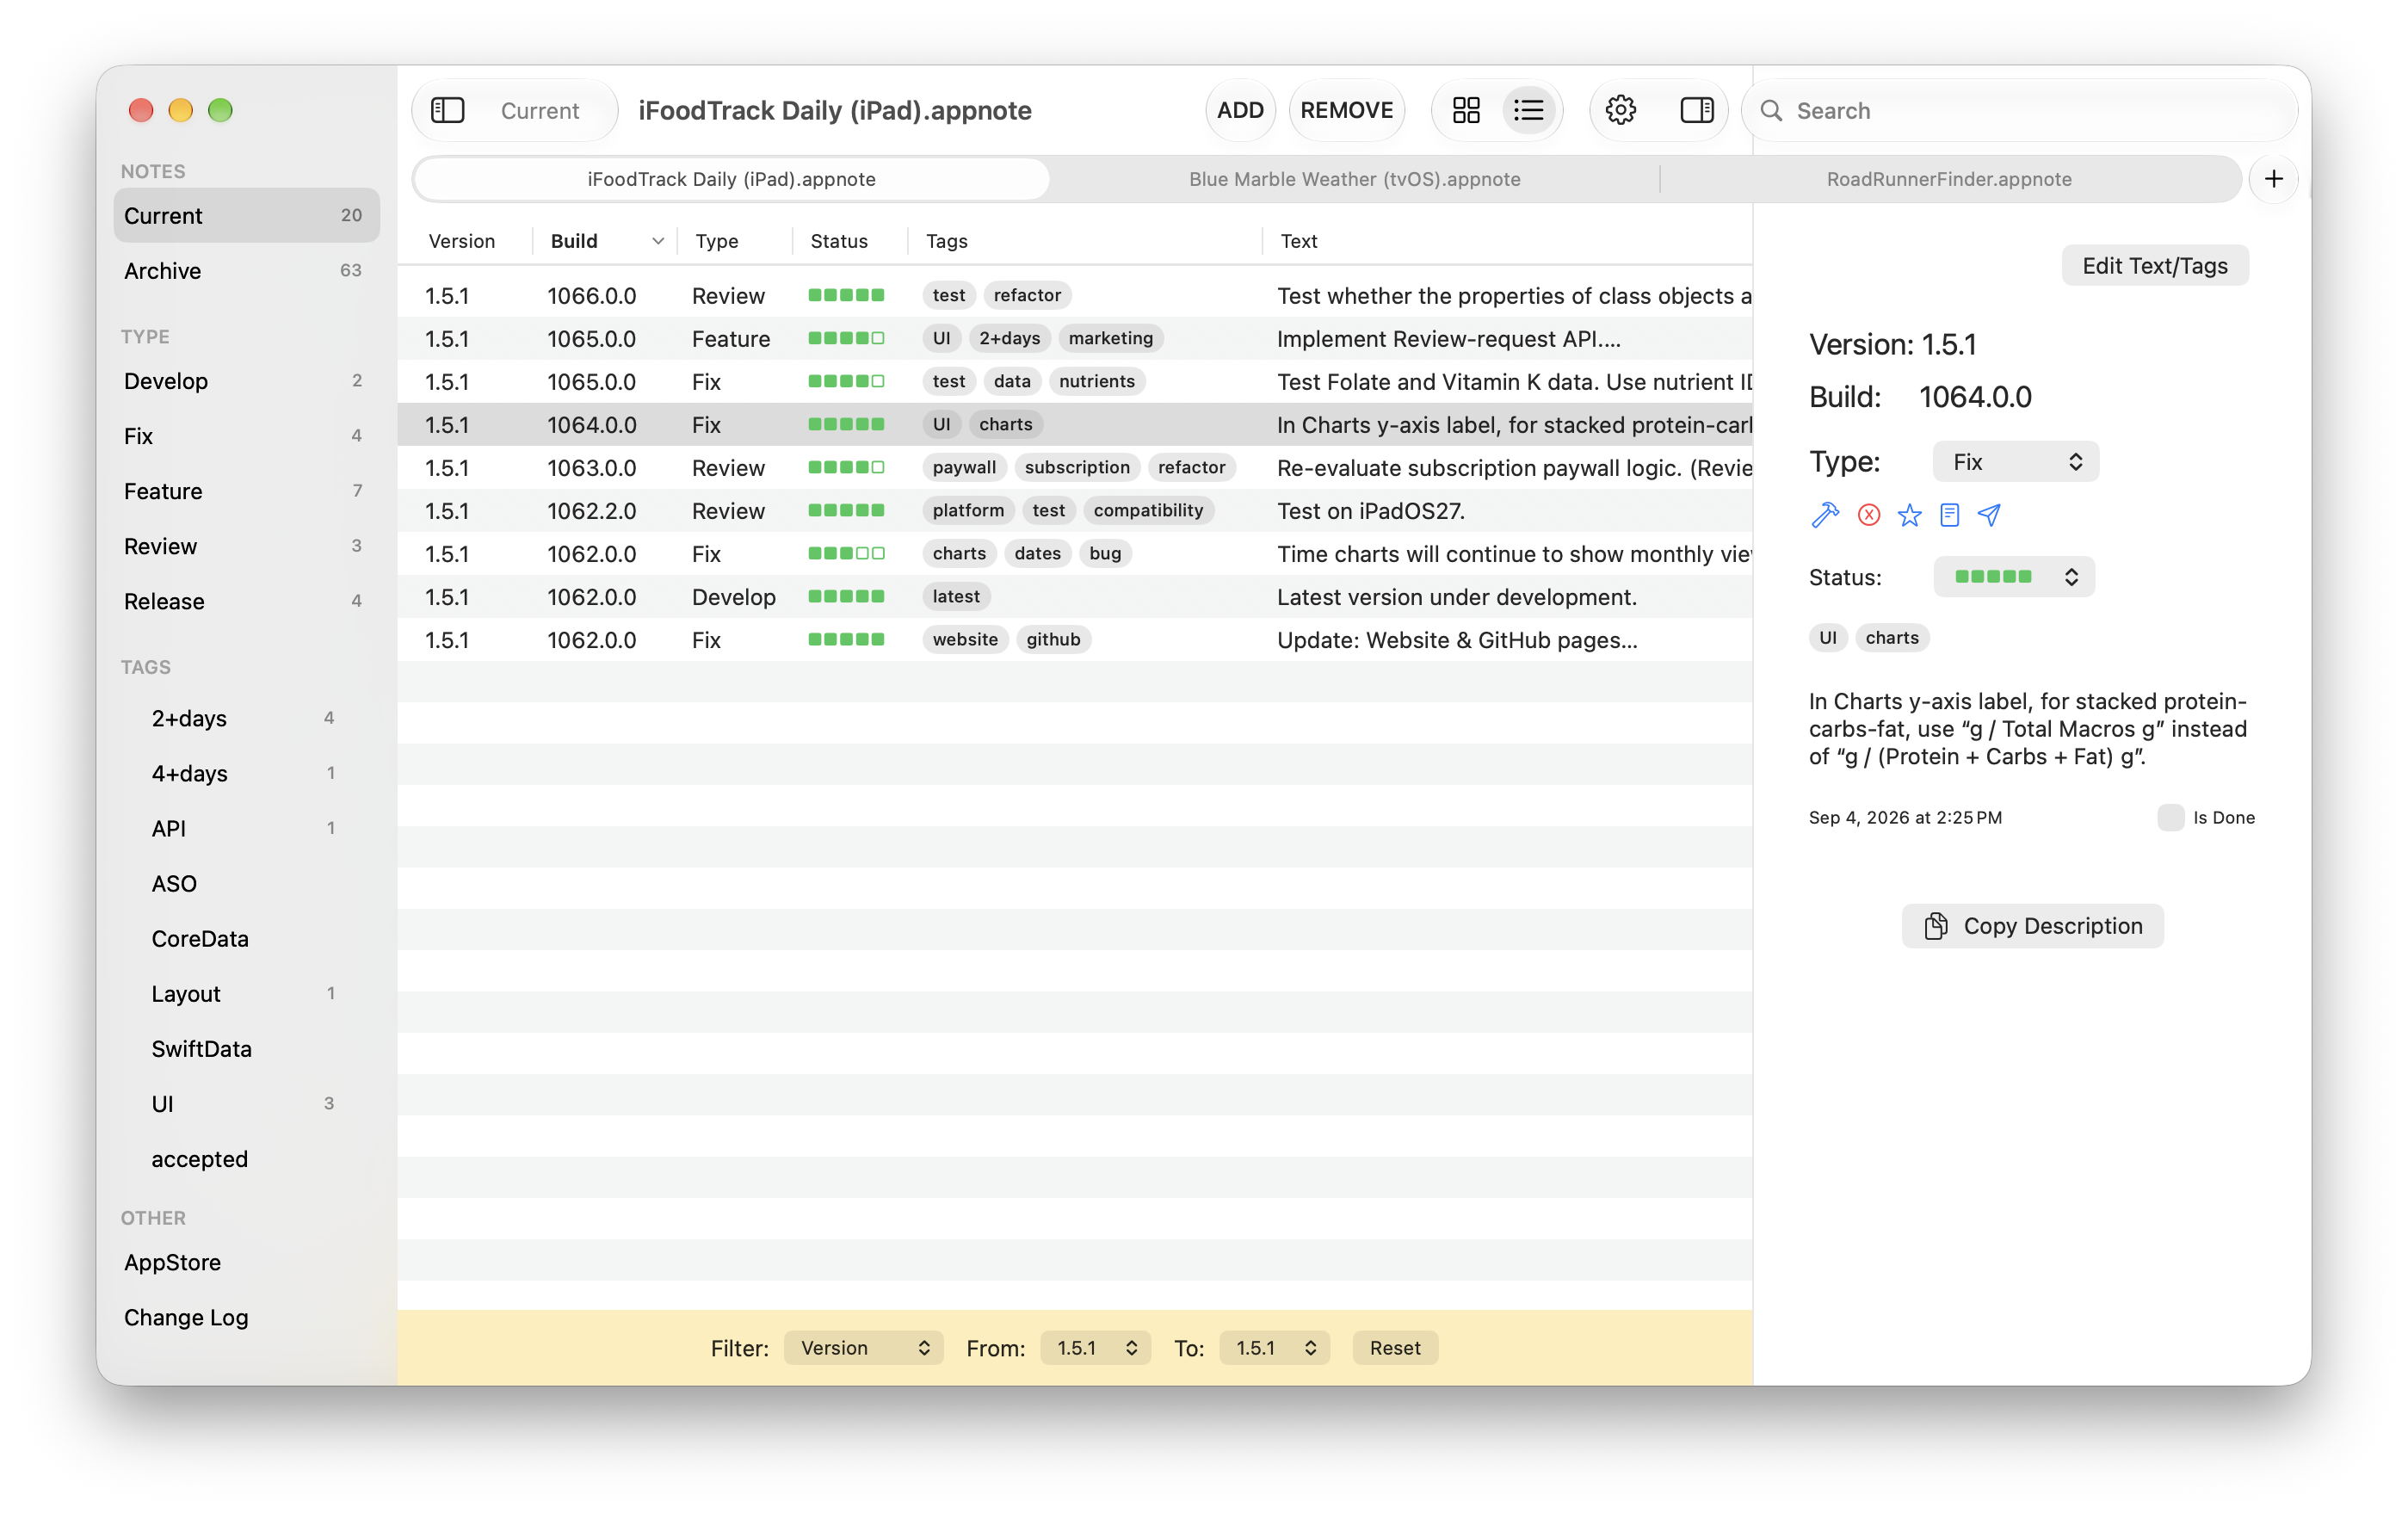Viewport: 2408px width, 1513px height.
Task: Filter by Feature type in sidebar
Action: click(246, 491)
